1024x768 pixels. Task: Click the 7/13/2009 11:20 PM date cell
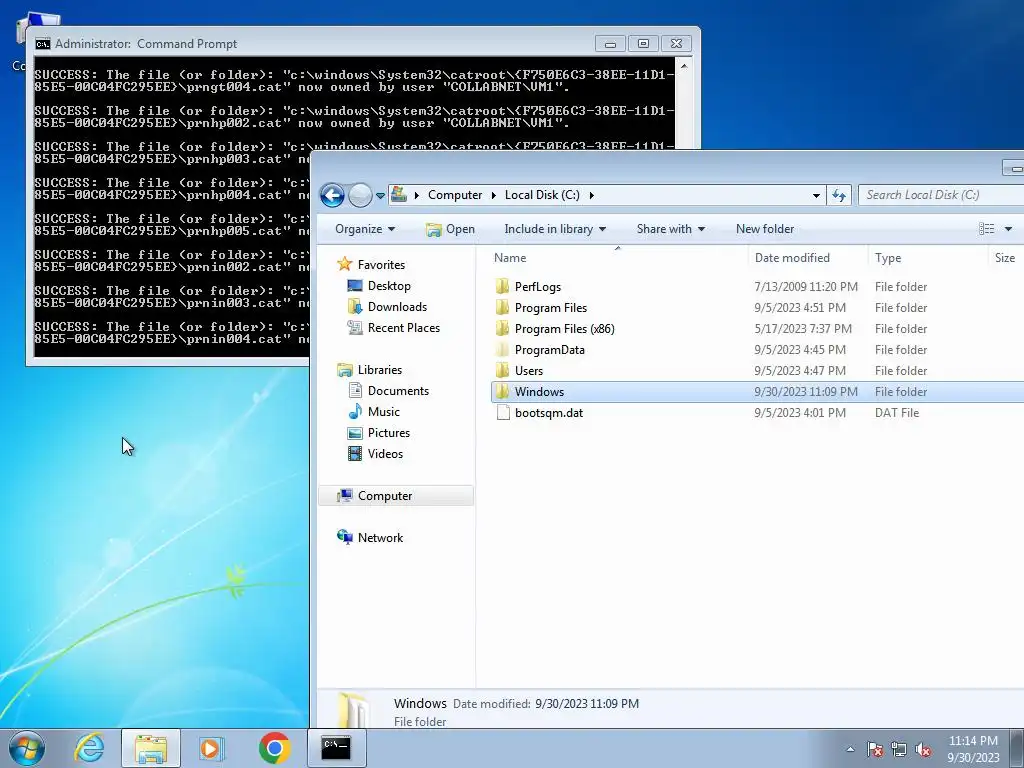806,287
